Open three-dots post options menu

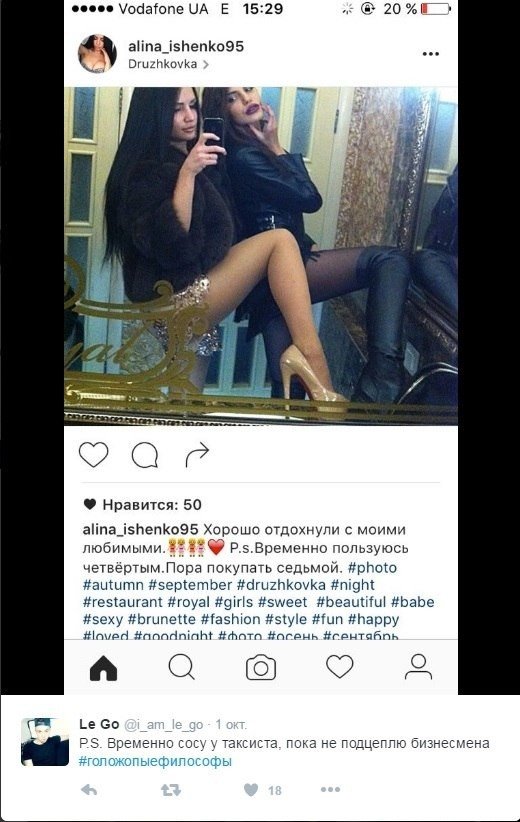(x=430, y=54)
